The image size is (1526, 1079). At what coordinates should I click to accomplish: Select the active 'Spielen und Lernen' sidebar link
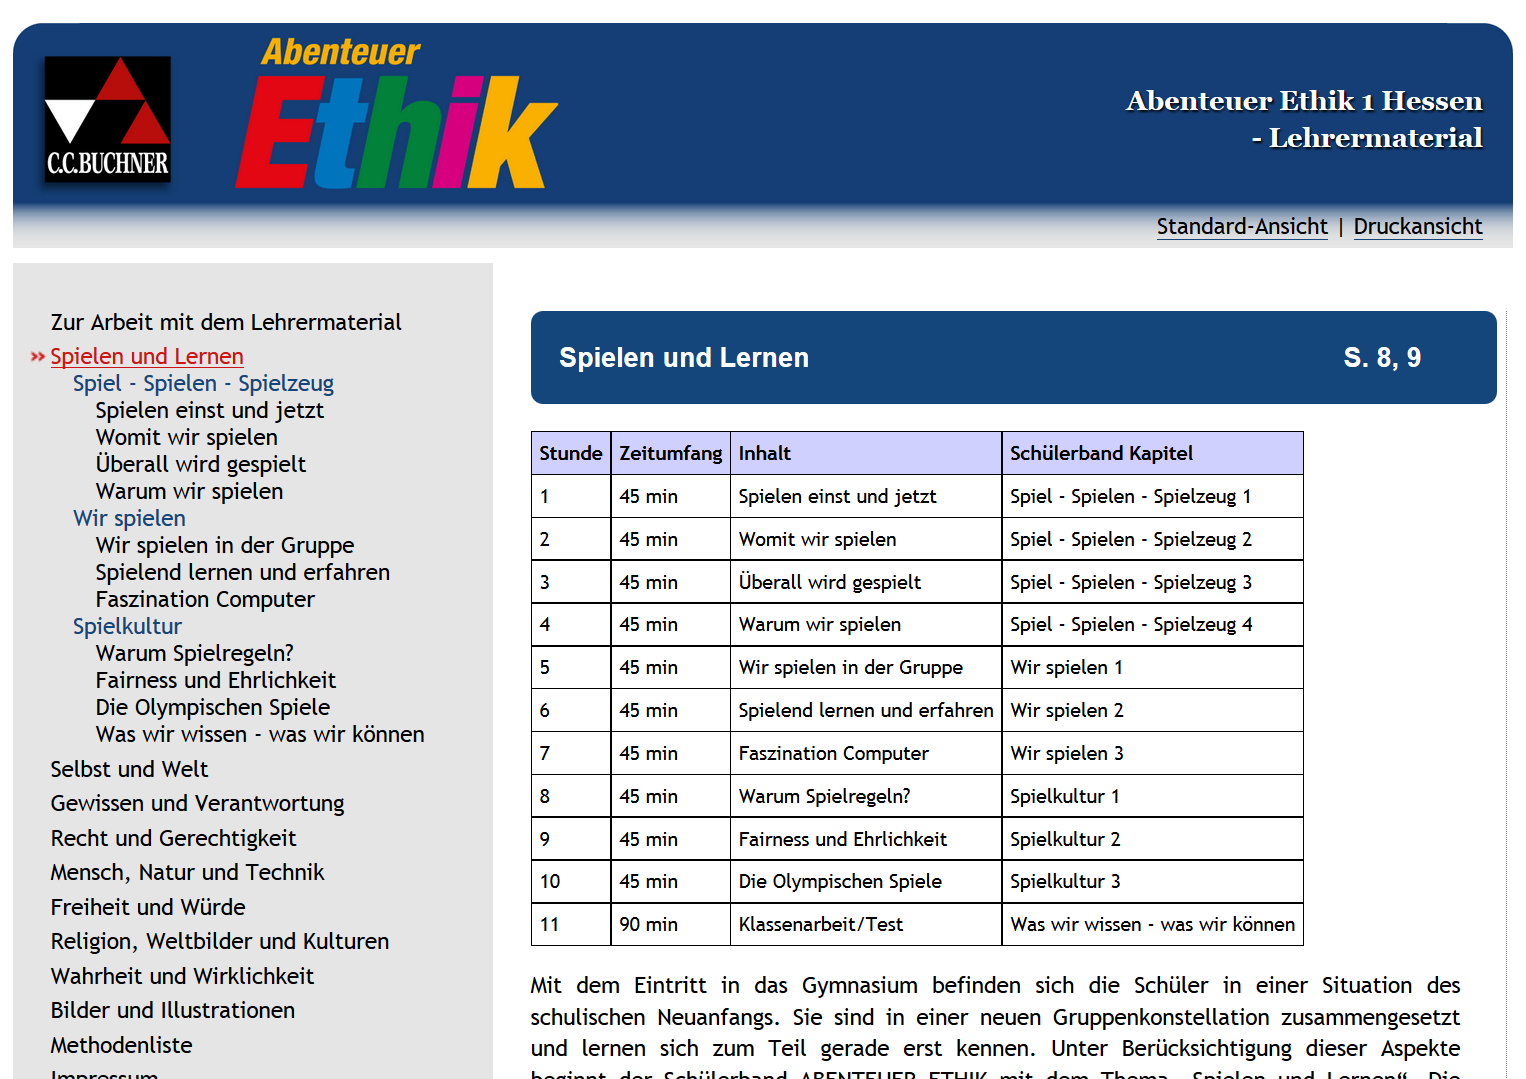pyautogui.click(x=147, y=356)
